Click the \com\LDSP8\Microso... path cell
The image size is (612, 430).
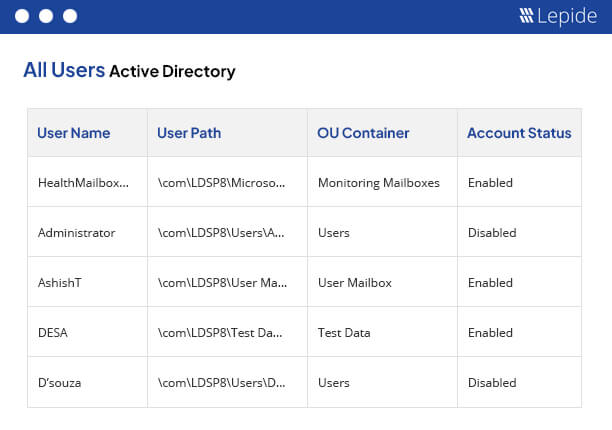[228, 182]
